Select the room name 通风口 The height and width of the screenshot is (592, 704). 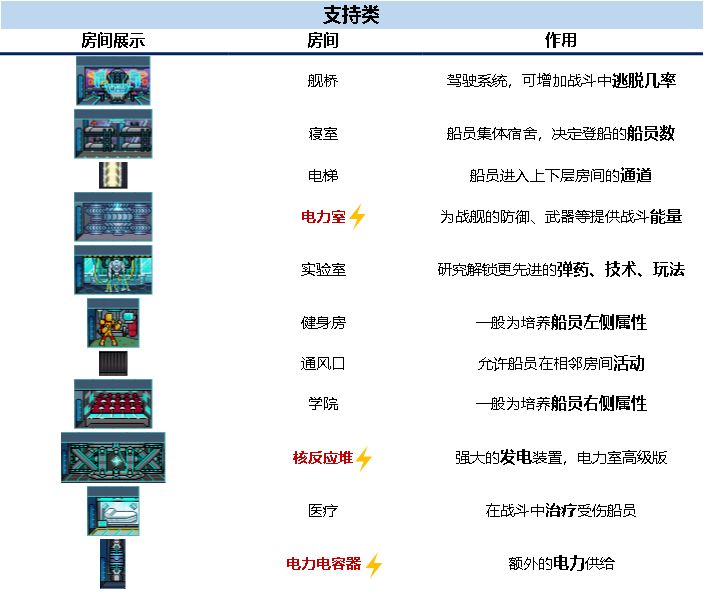pos(323,363)
